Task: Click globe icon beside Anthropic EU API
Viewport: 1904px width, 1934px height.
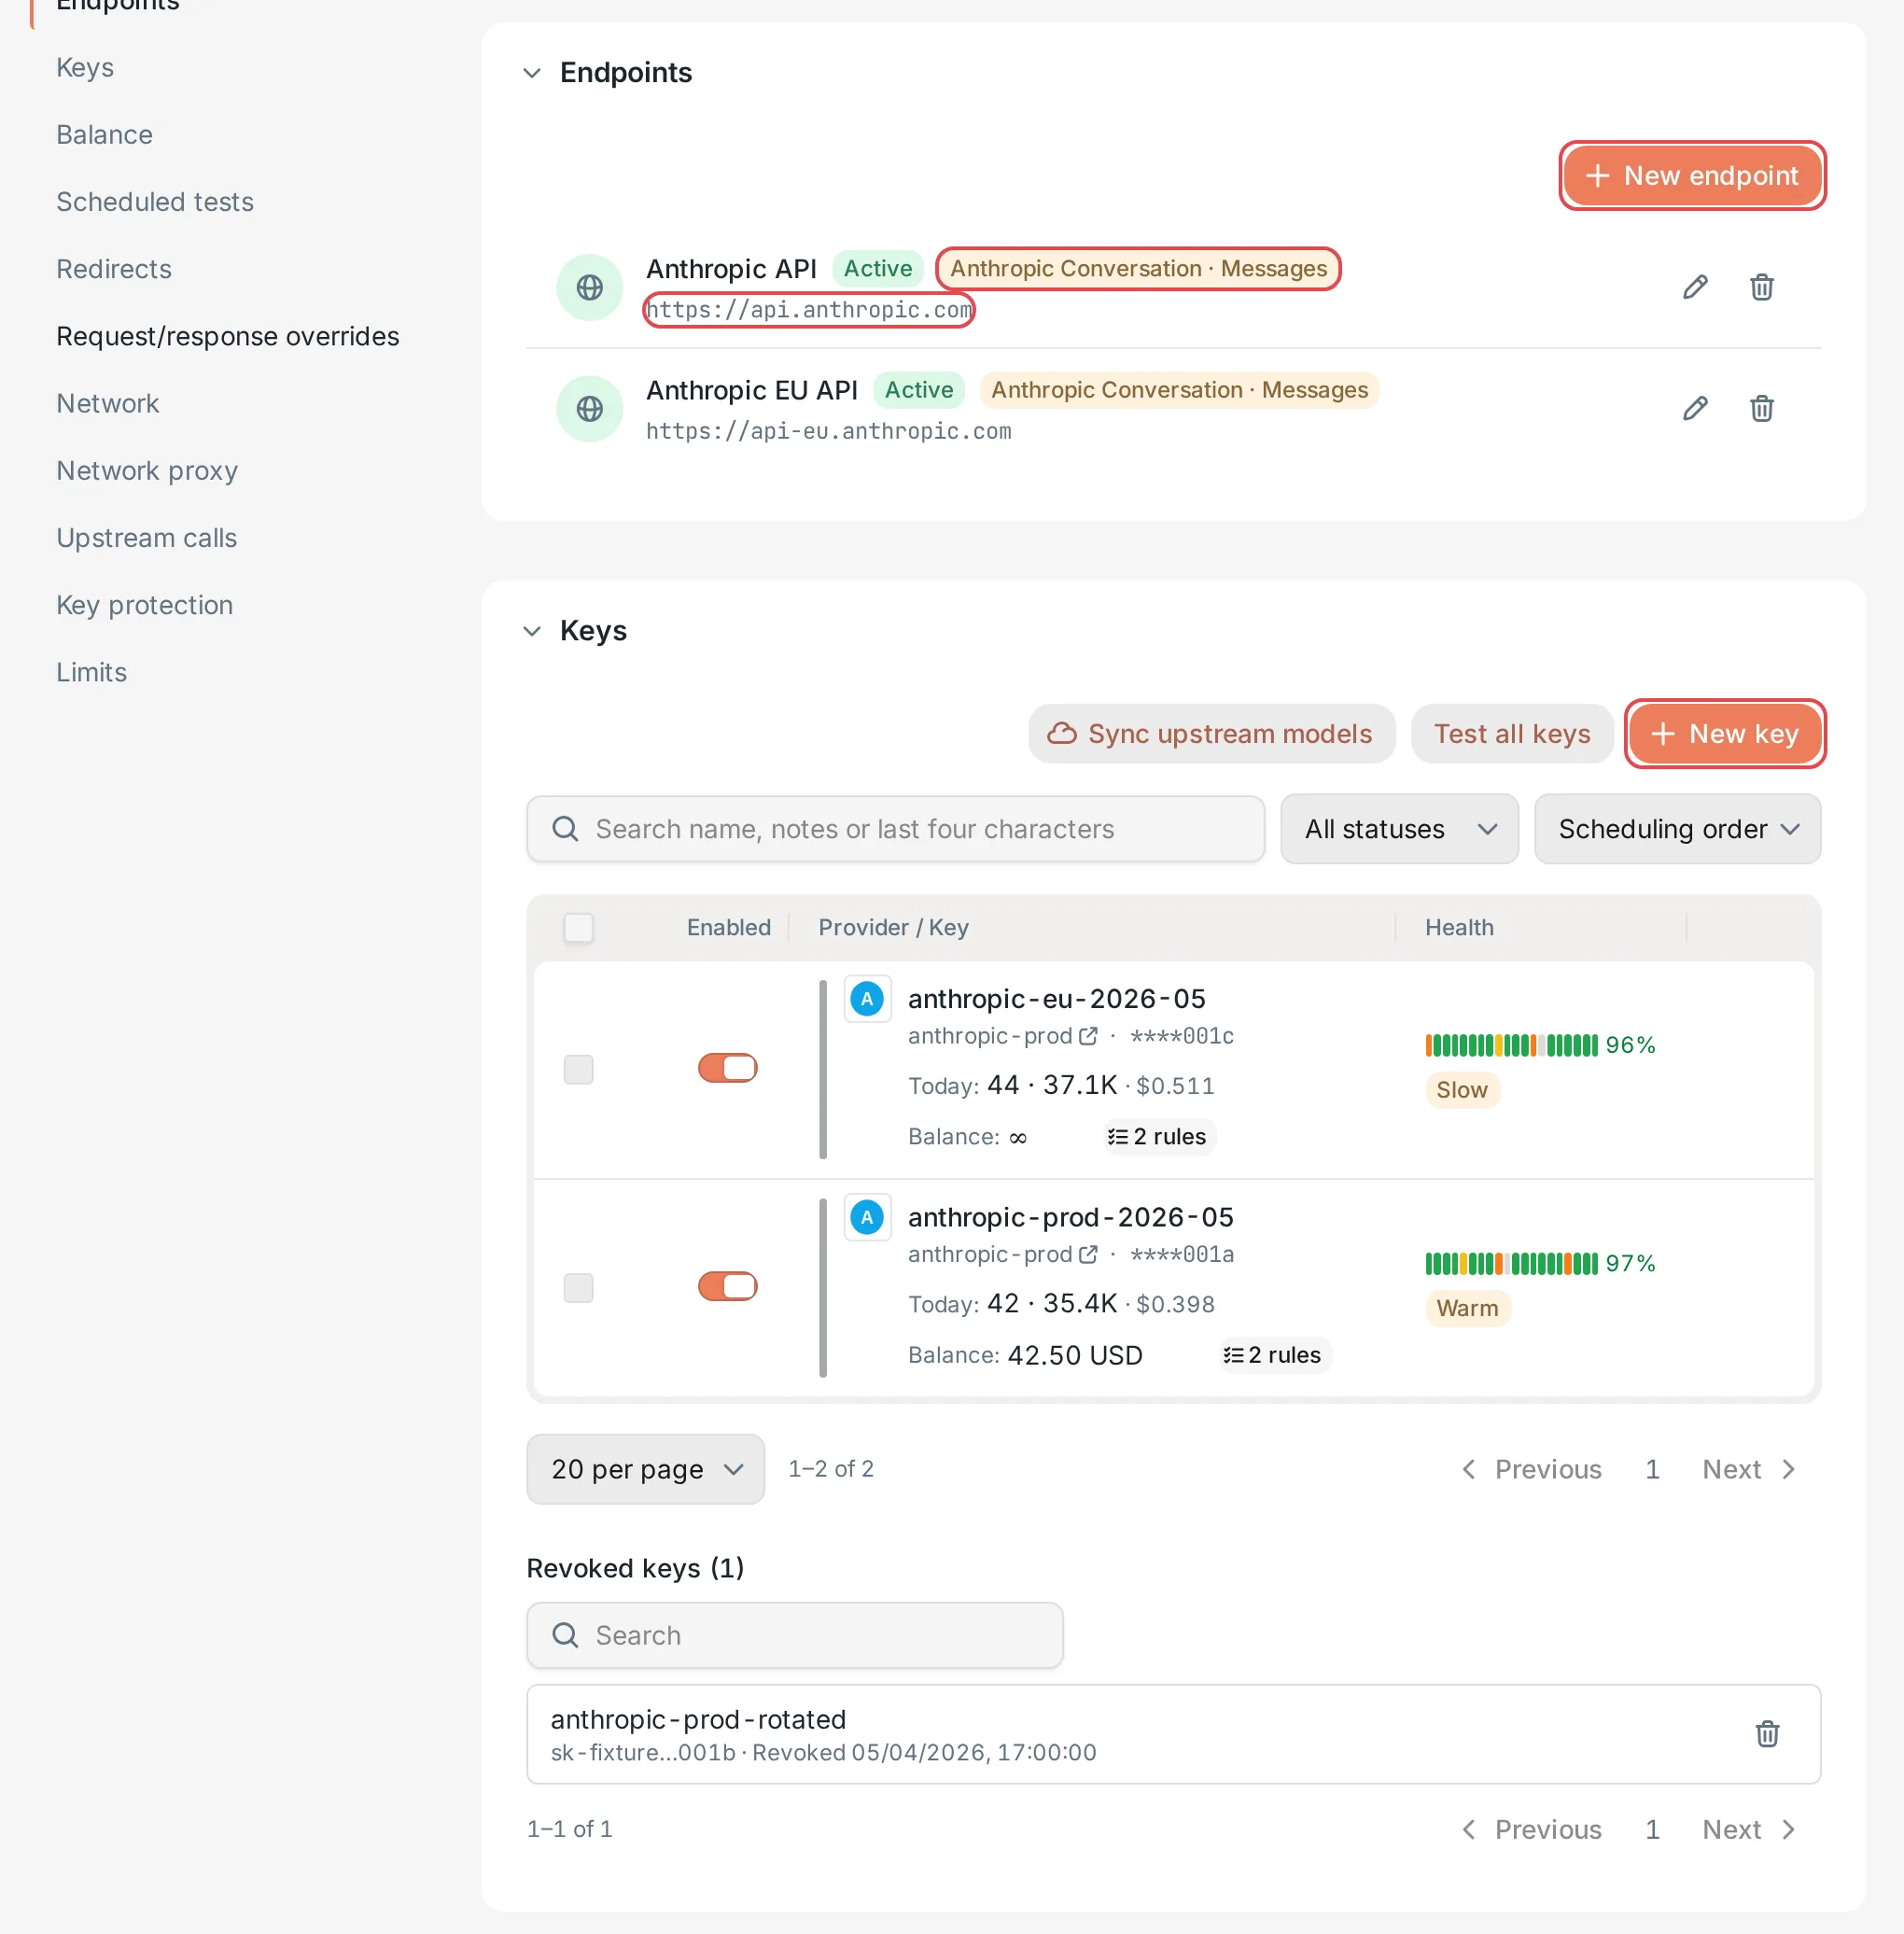Action: pos(590,408)
